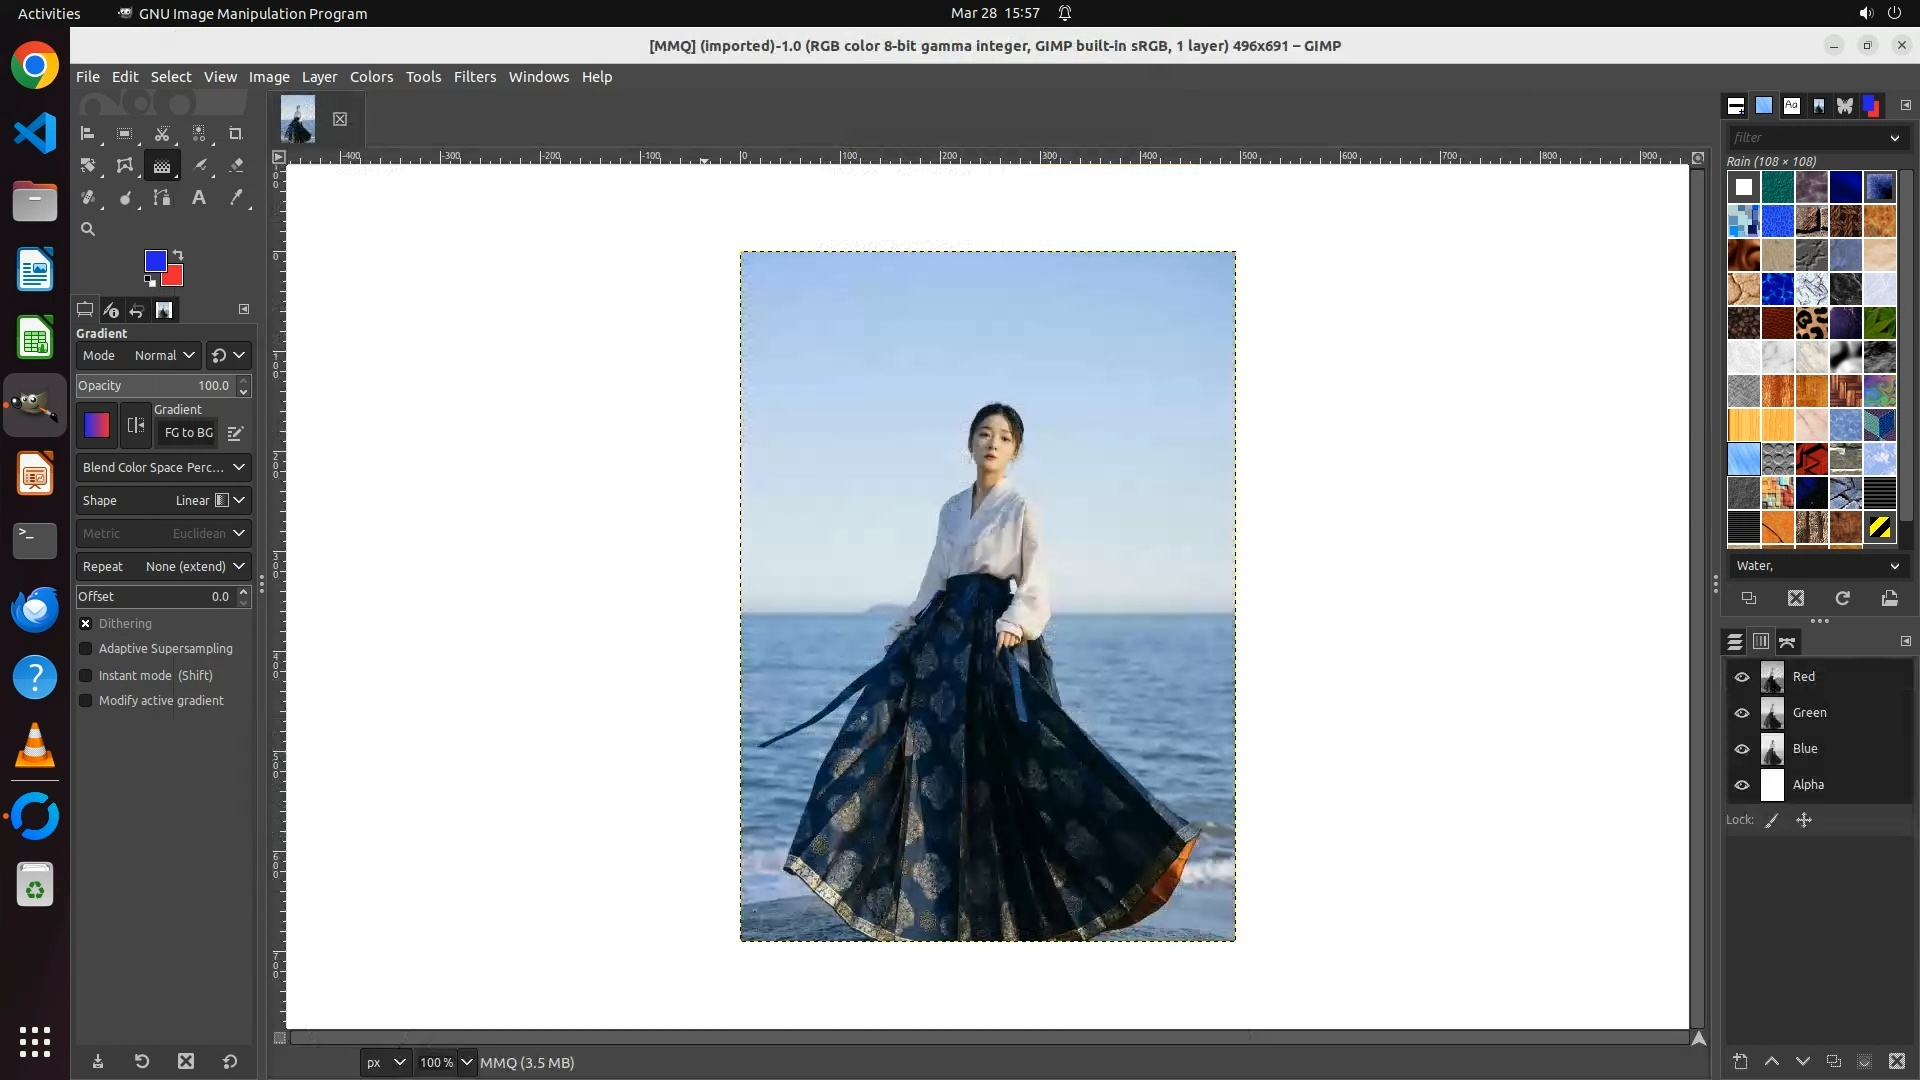Select the Eraser tool

[236, 166]
